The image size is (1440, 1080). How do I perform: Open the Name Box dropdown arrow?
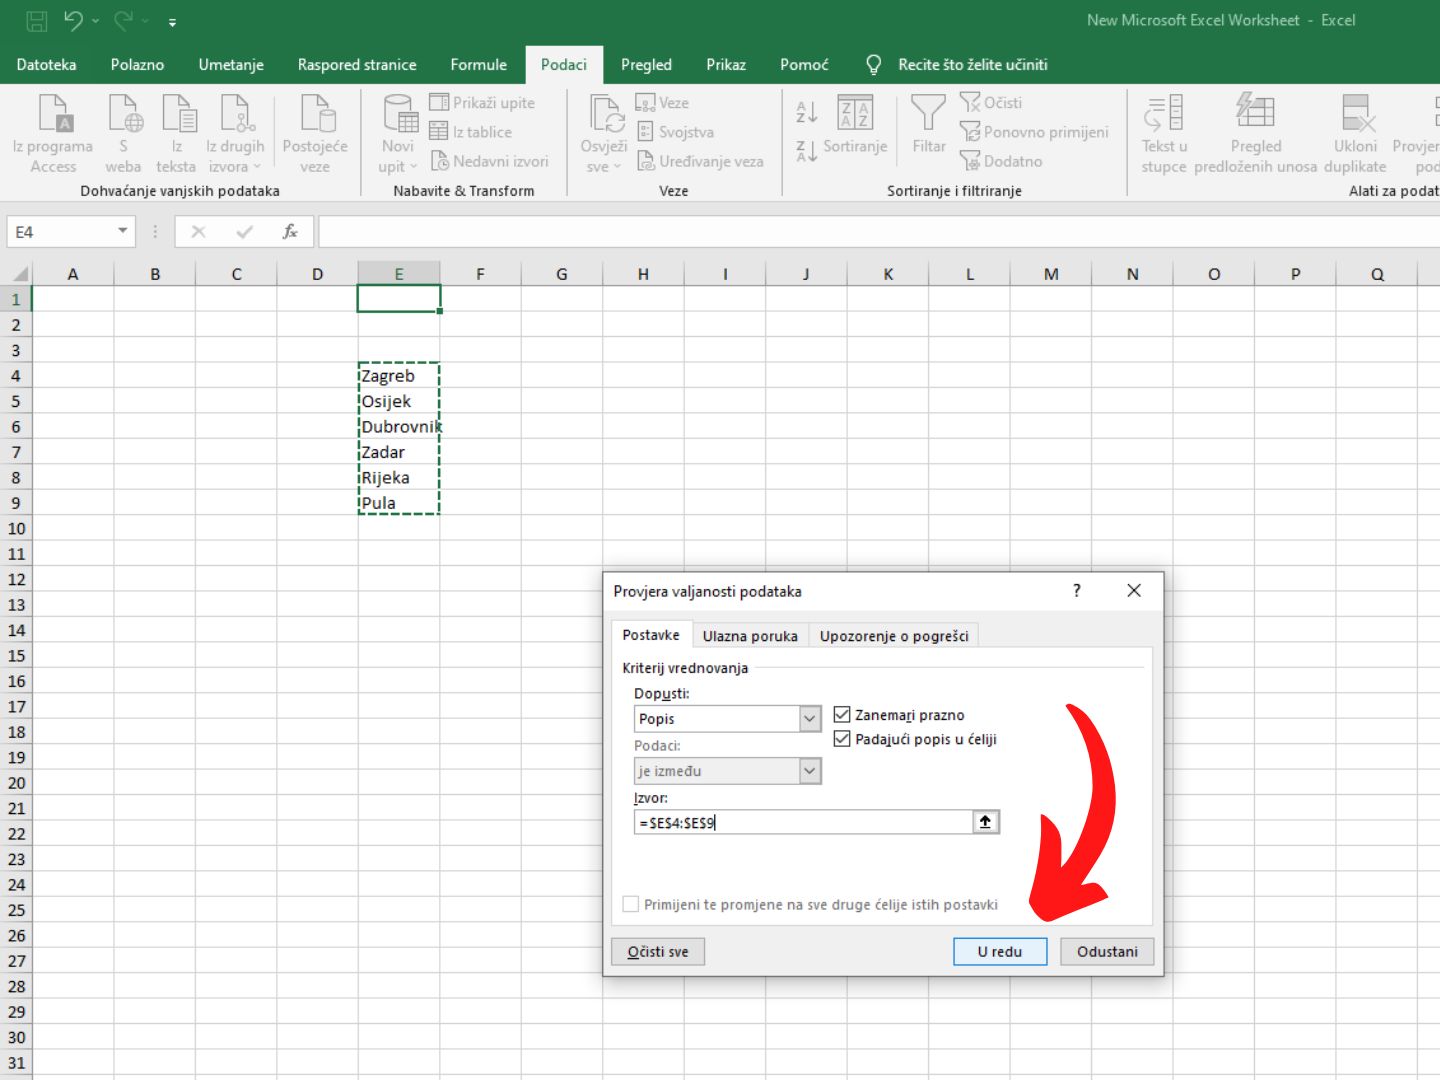(122, 231)
